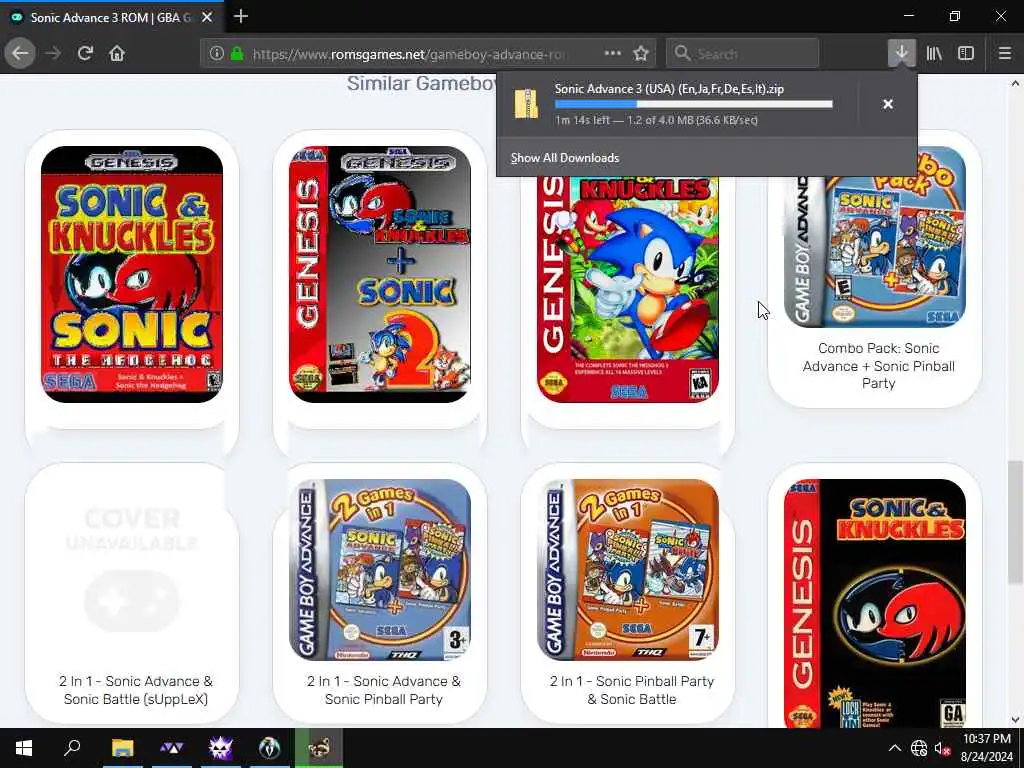Viewport: 1024px width, 768px height.
Task: Click the green padlock security icon
Action: click(x=237, y=54)
